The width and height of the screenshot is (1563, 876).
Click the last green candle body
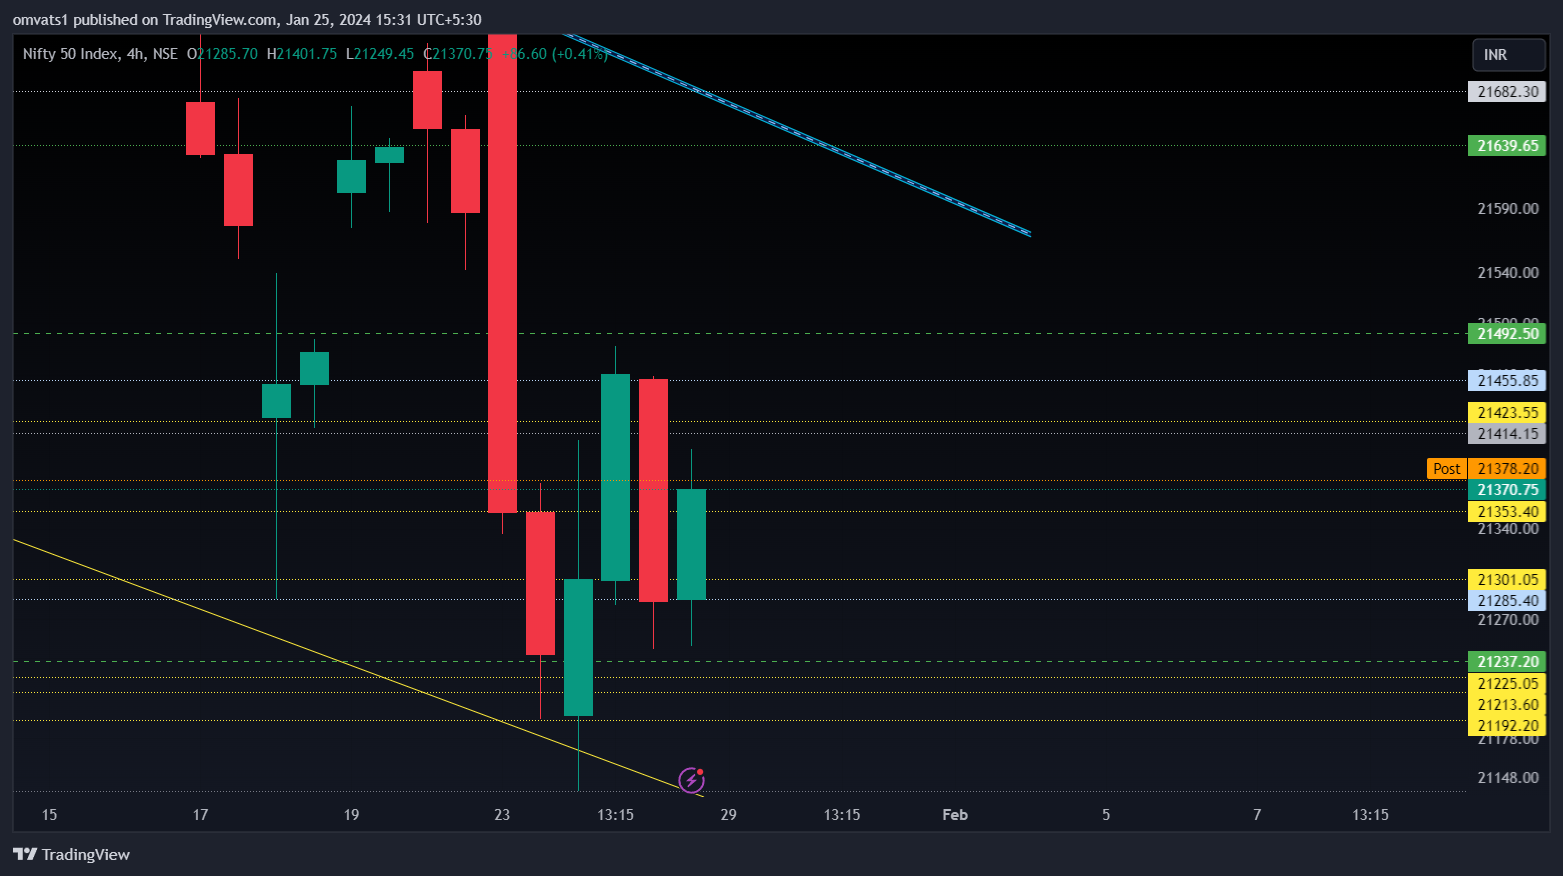coord(691,544)
